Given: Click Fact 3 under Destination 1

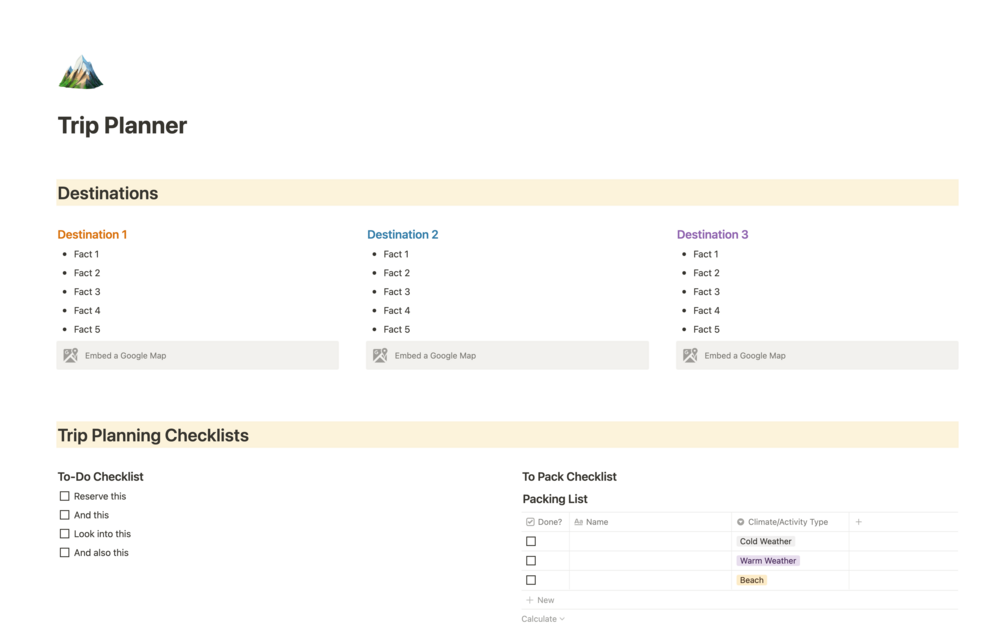Looking at the screenshot, I should [x=87, y=291].
